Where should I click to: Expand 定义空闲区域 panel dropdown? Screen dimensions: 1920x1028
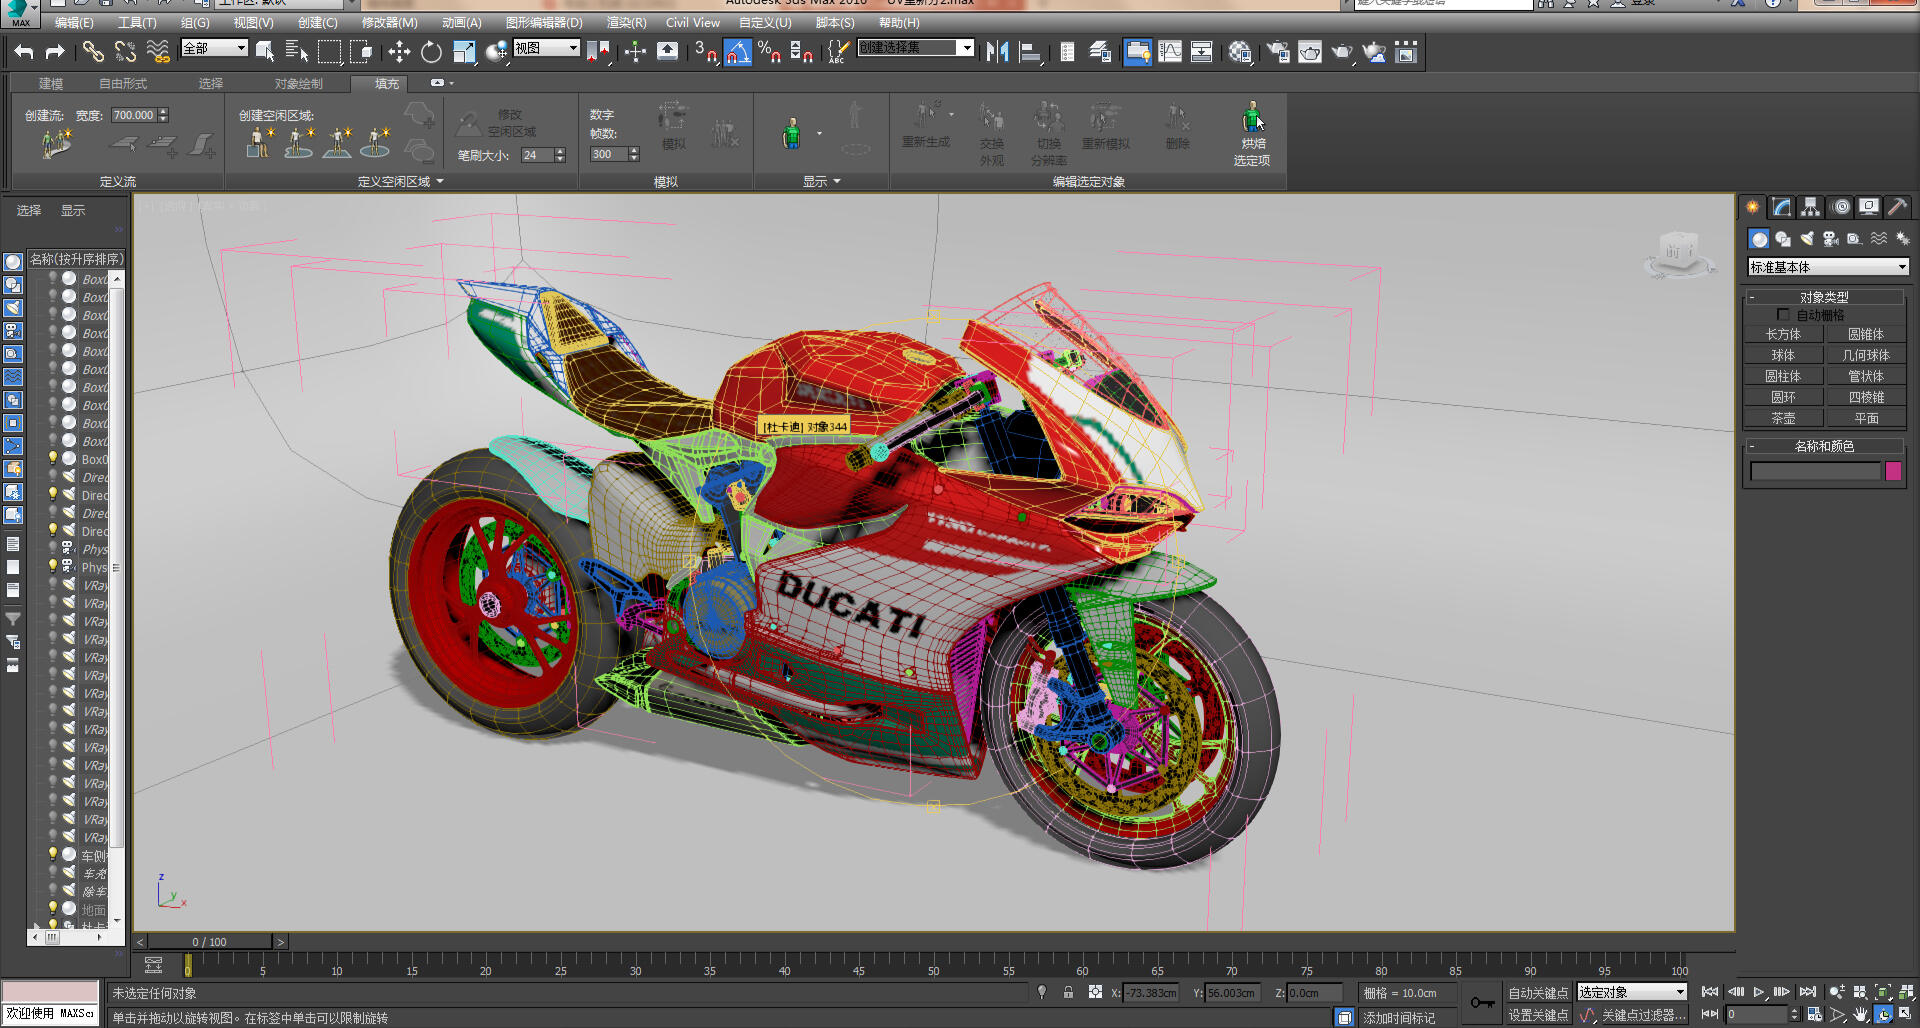(439, 182)
